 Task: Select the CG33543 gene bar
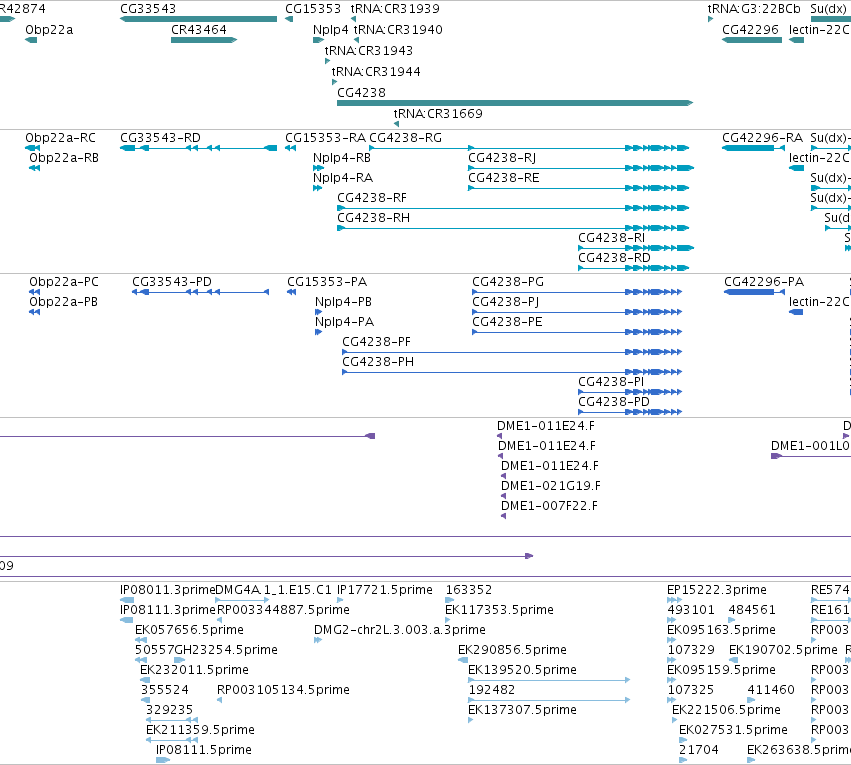point(198,19)
